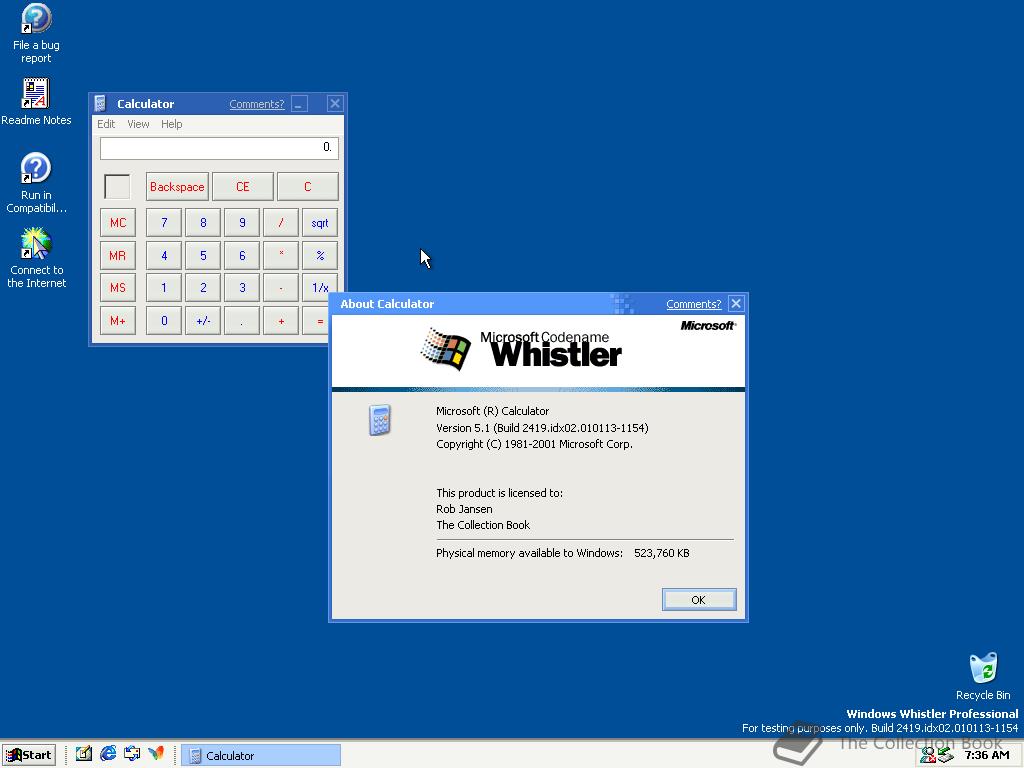
Task: Click the memory indicator box in Calculator
Action: coord(118,187)
